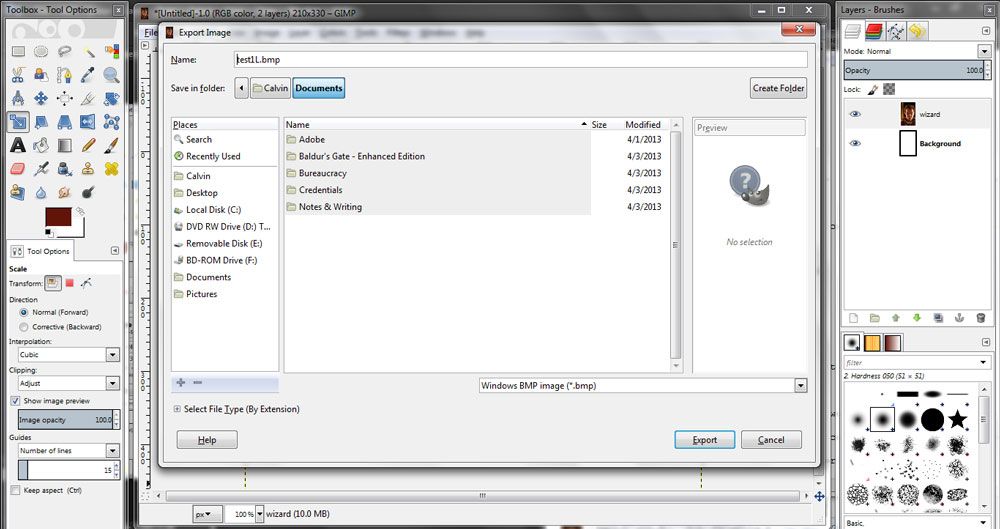This screenshot has height=529, width=1000.
Task: Click the Calvin path breadcrumb button
Action: click(x=270, y=88)
